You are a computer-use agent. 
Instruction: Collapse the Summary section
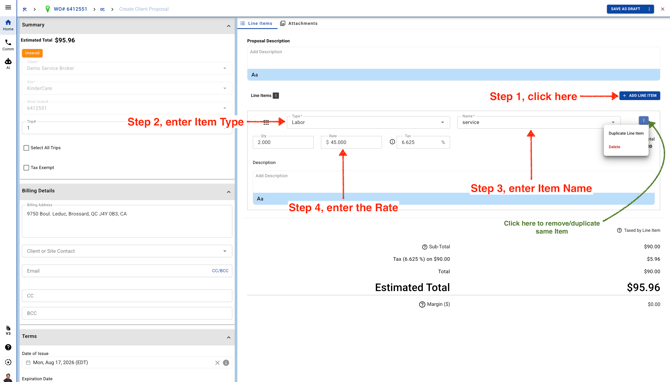228,26
